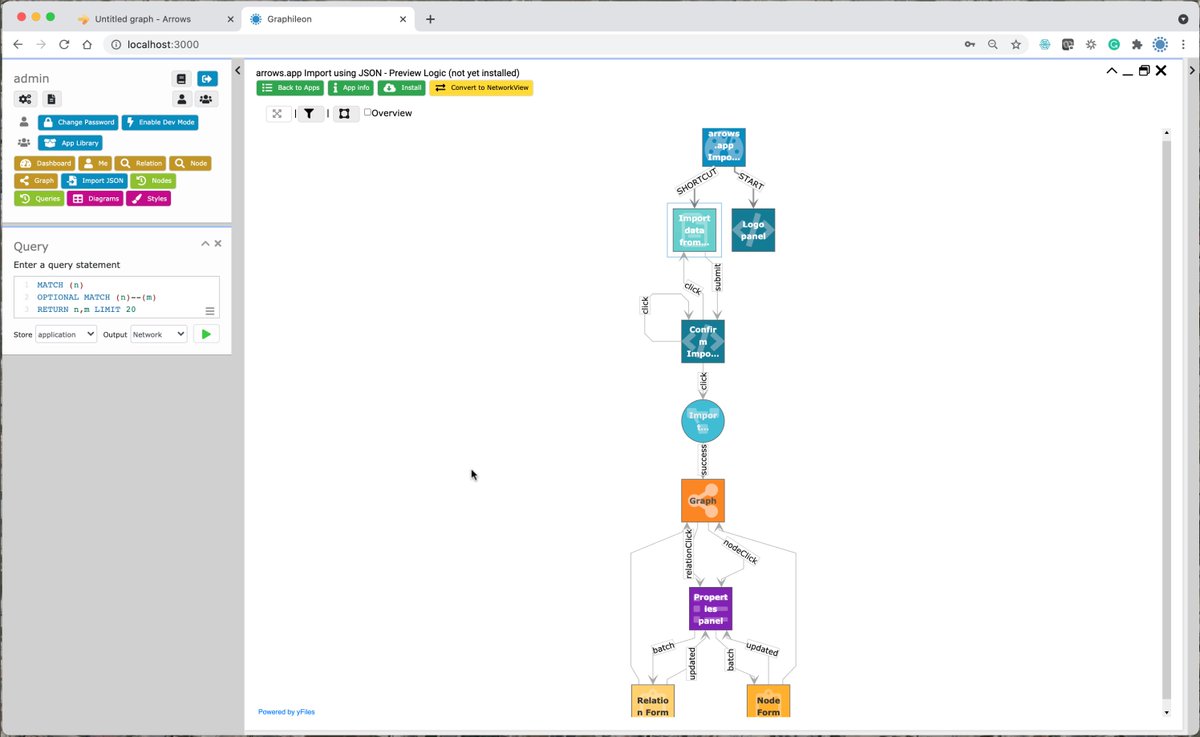Run query with the green play button

point(206,334)
